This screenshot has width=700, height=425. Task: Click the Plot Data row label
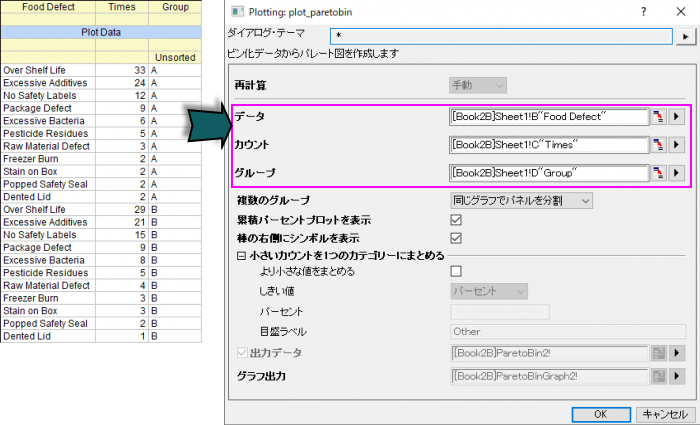(x=101, y=32)
